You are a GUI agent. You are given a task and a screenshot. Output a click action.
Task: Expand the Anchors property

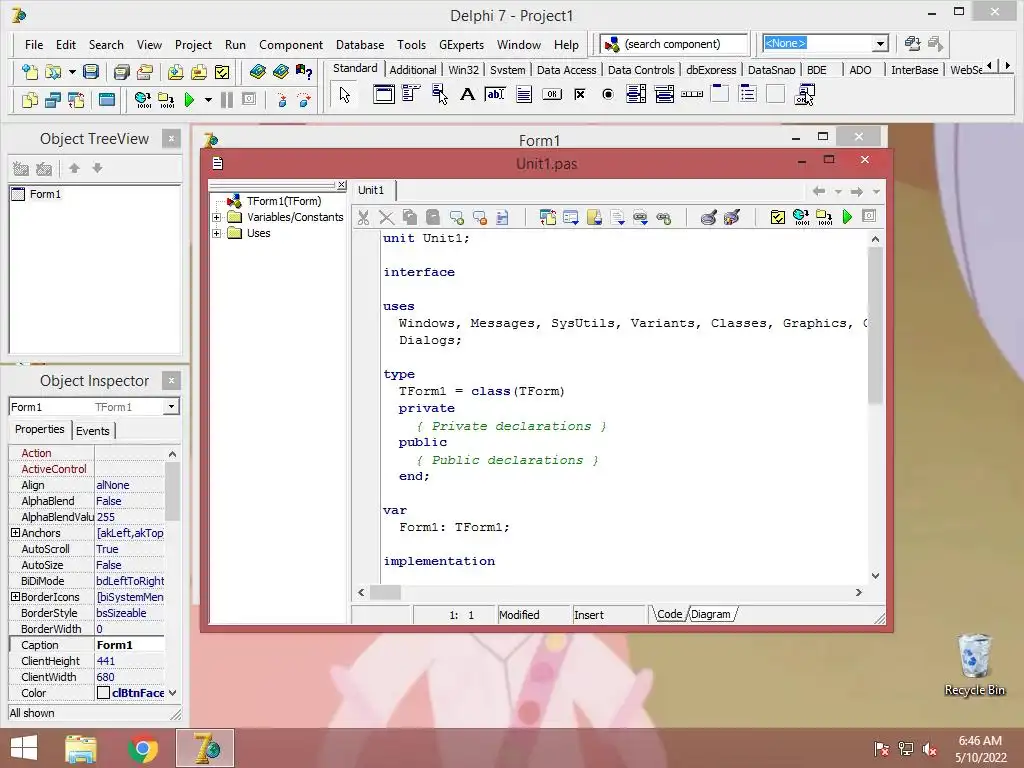pyautogui.click(x=15, y=533)
